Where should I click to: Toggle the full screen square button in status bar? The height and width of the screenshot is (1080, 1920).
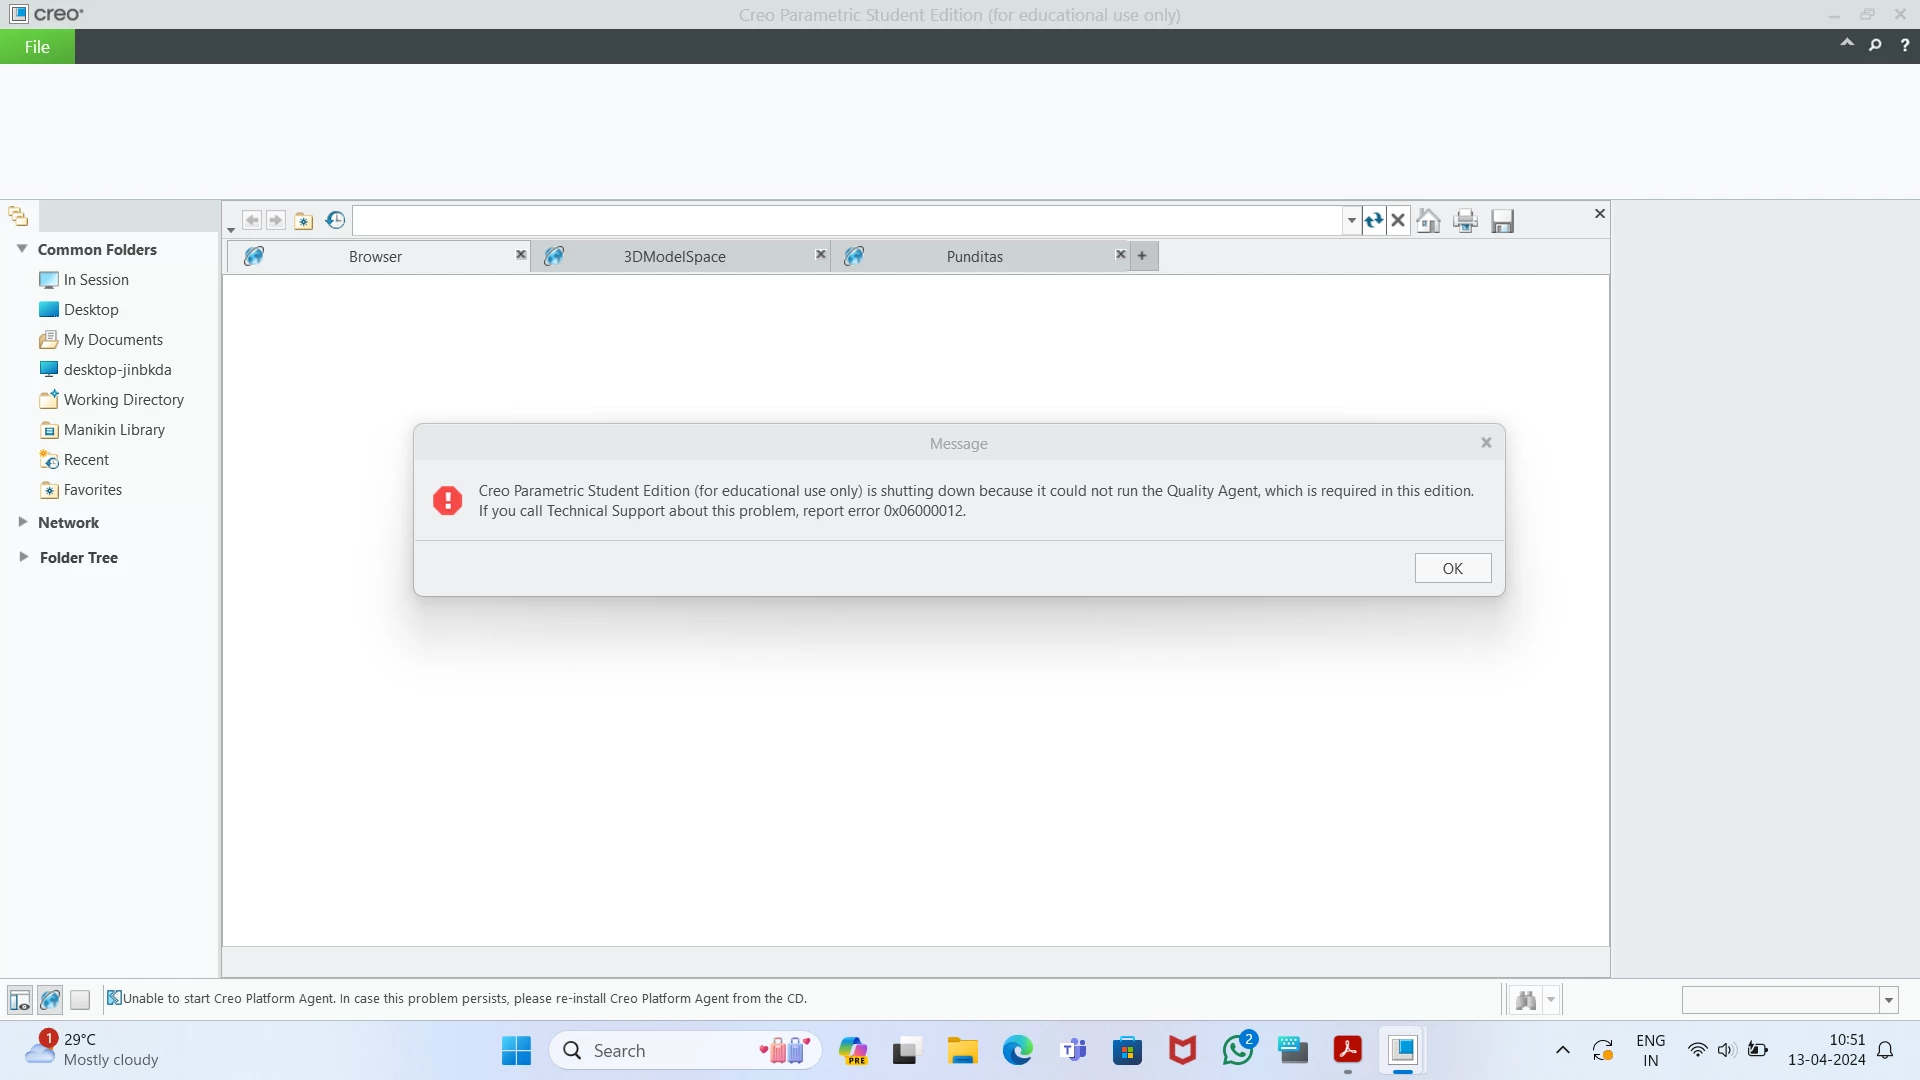[x=80, y=999]
